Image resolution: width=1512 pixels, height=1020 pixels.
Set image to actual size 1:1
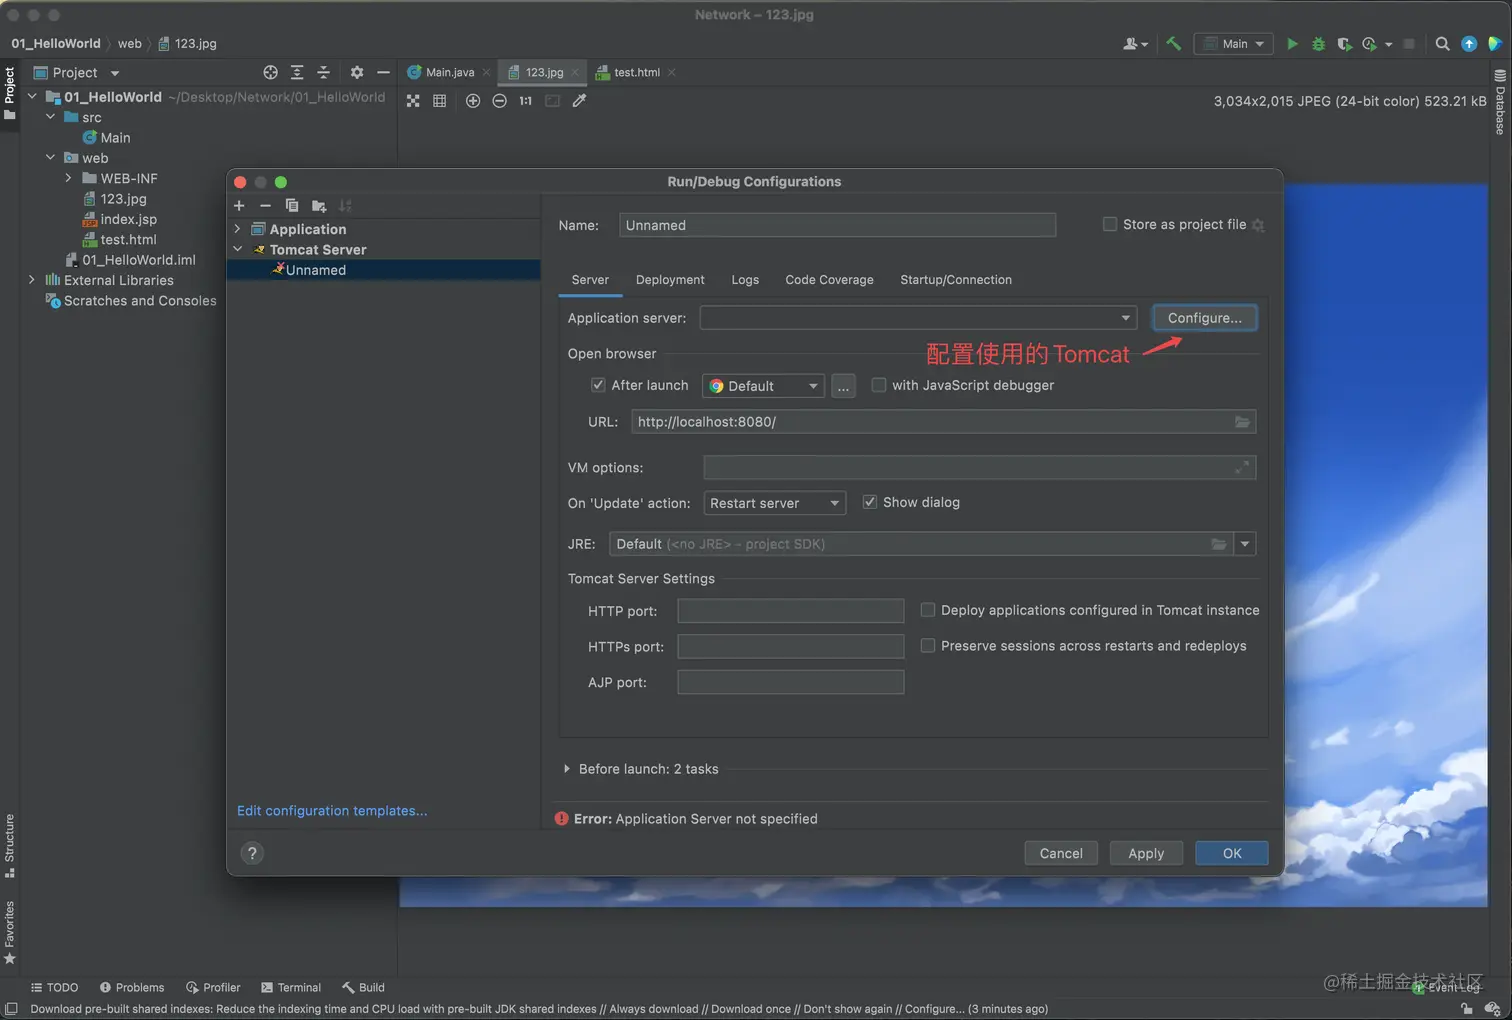525,101
